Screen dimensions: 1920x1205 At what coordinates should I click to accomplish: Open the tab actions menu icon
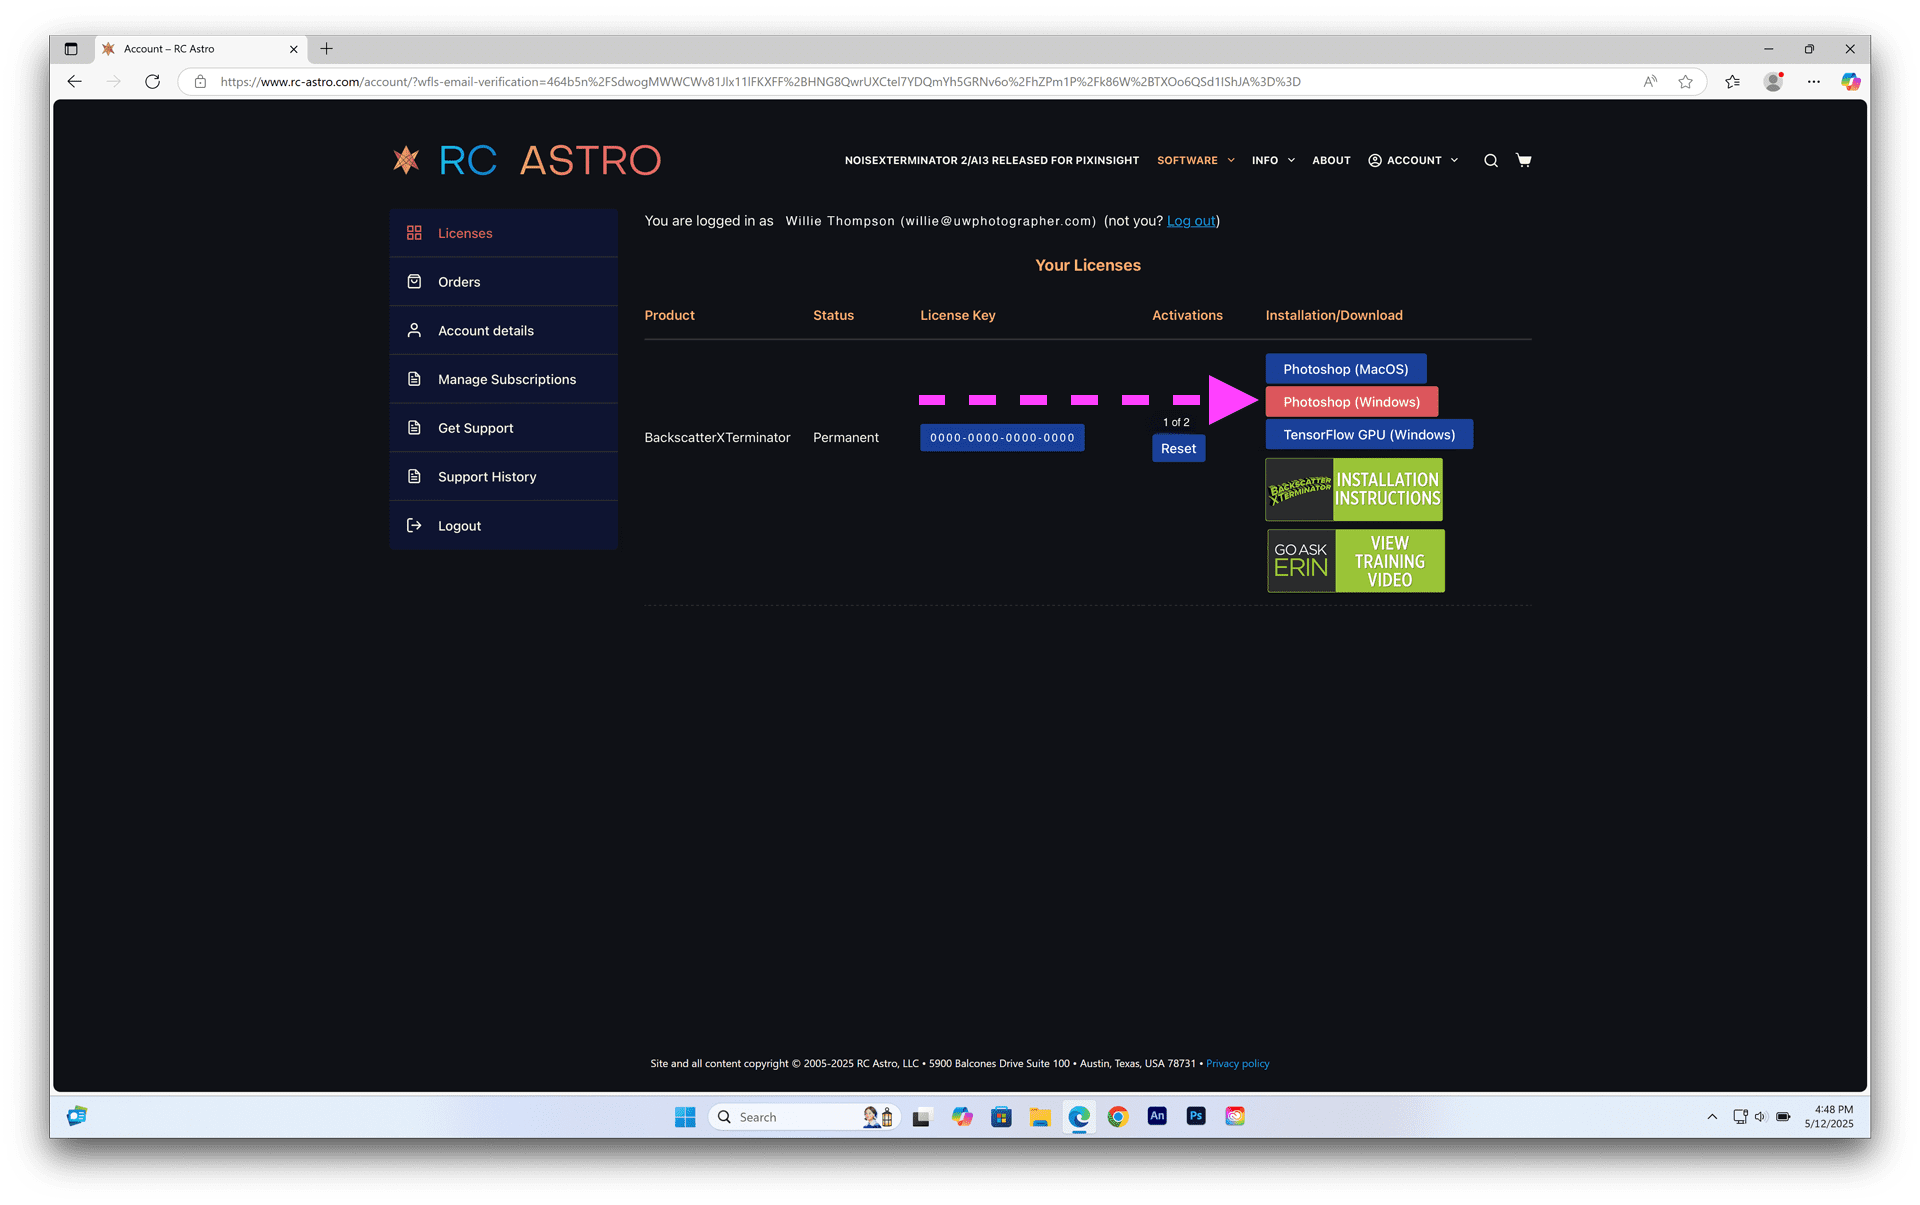click(71, 49)
